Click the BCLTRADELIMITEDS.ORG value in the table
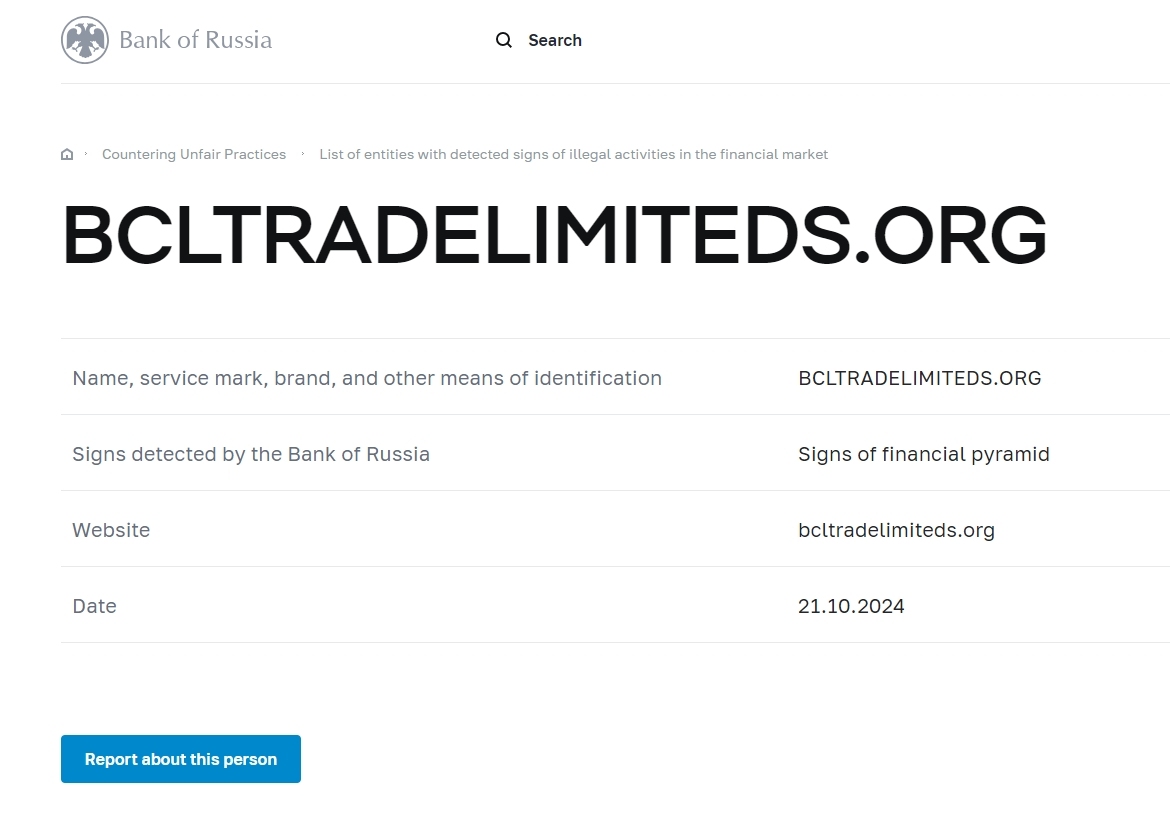Image resolution: width=1170 pixels, height=829 pixels. 919,378
